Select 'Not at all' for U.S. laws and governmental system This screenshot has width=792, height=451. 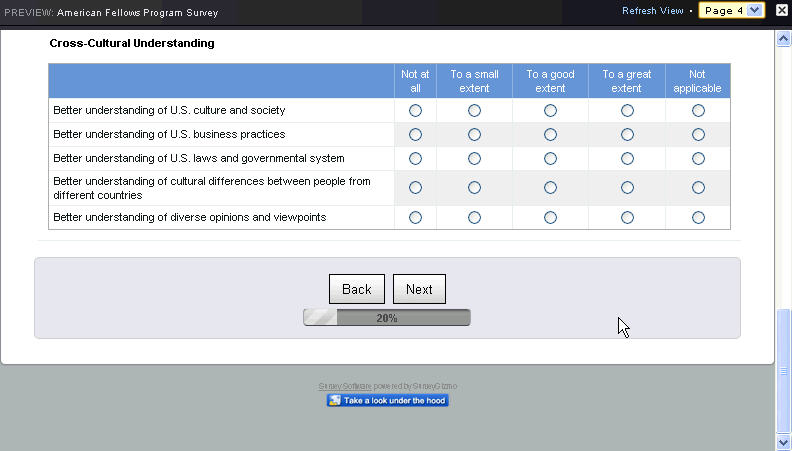pos(415,159)
